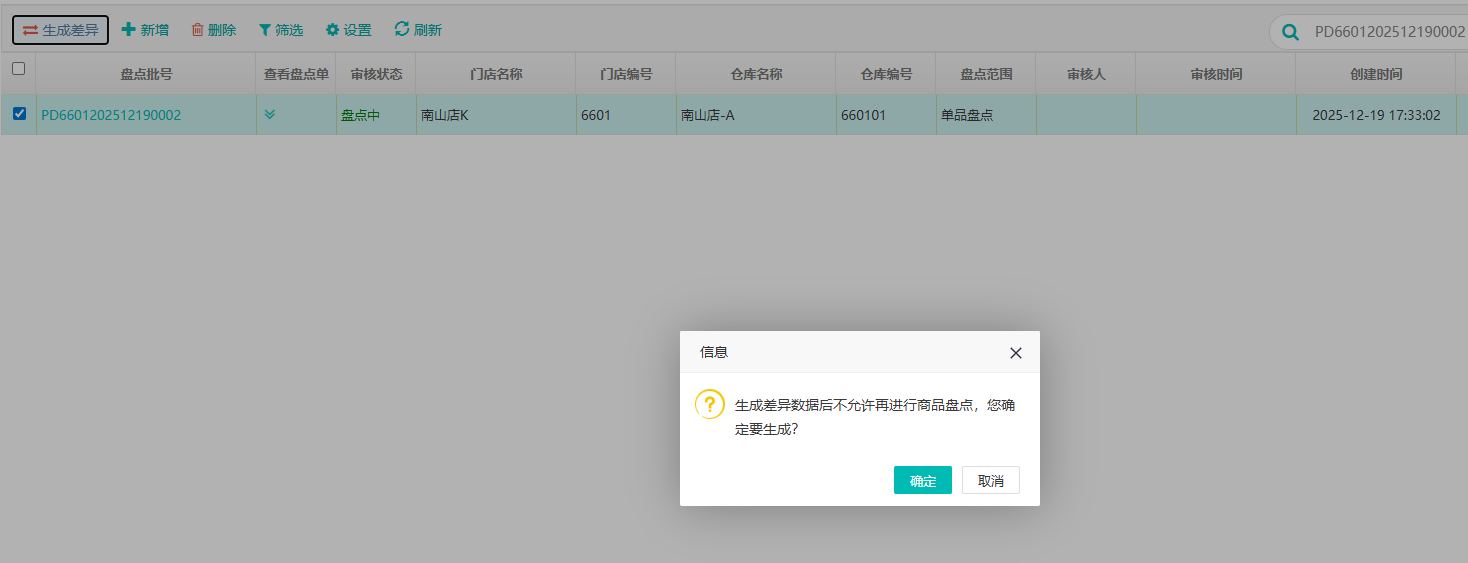Click 确定 to confirm generation

point(922,480)
